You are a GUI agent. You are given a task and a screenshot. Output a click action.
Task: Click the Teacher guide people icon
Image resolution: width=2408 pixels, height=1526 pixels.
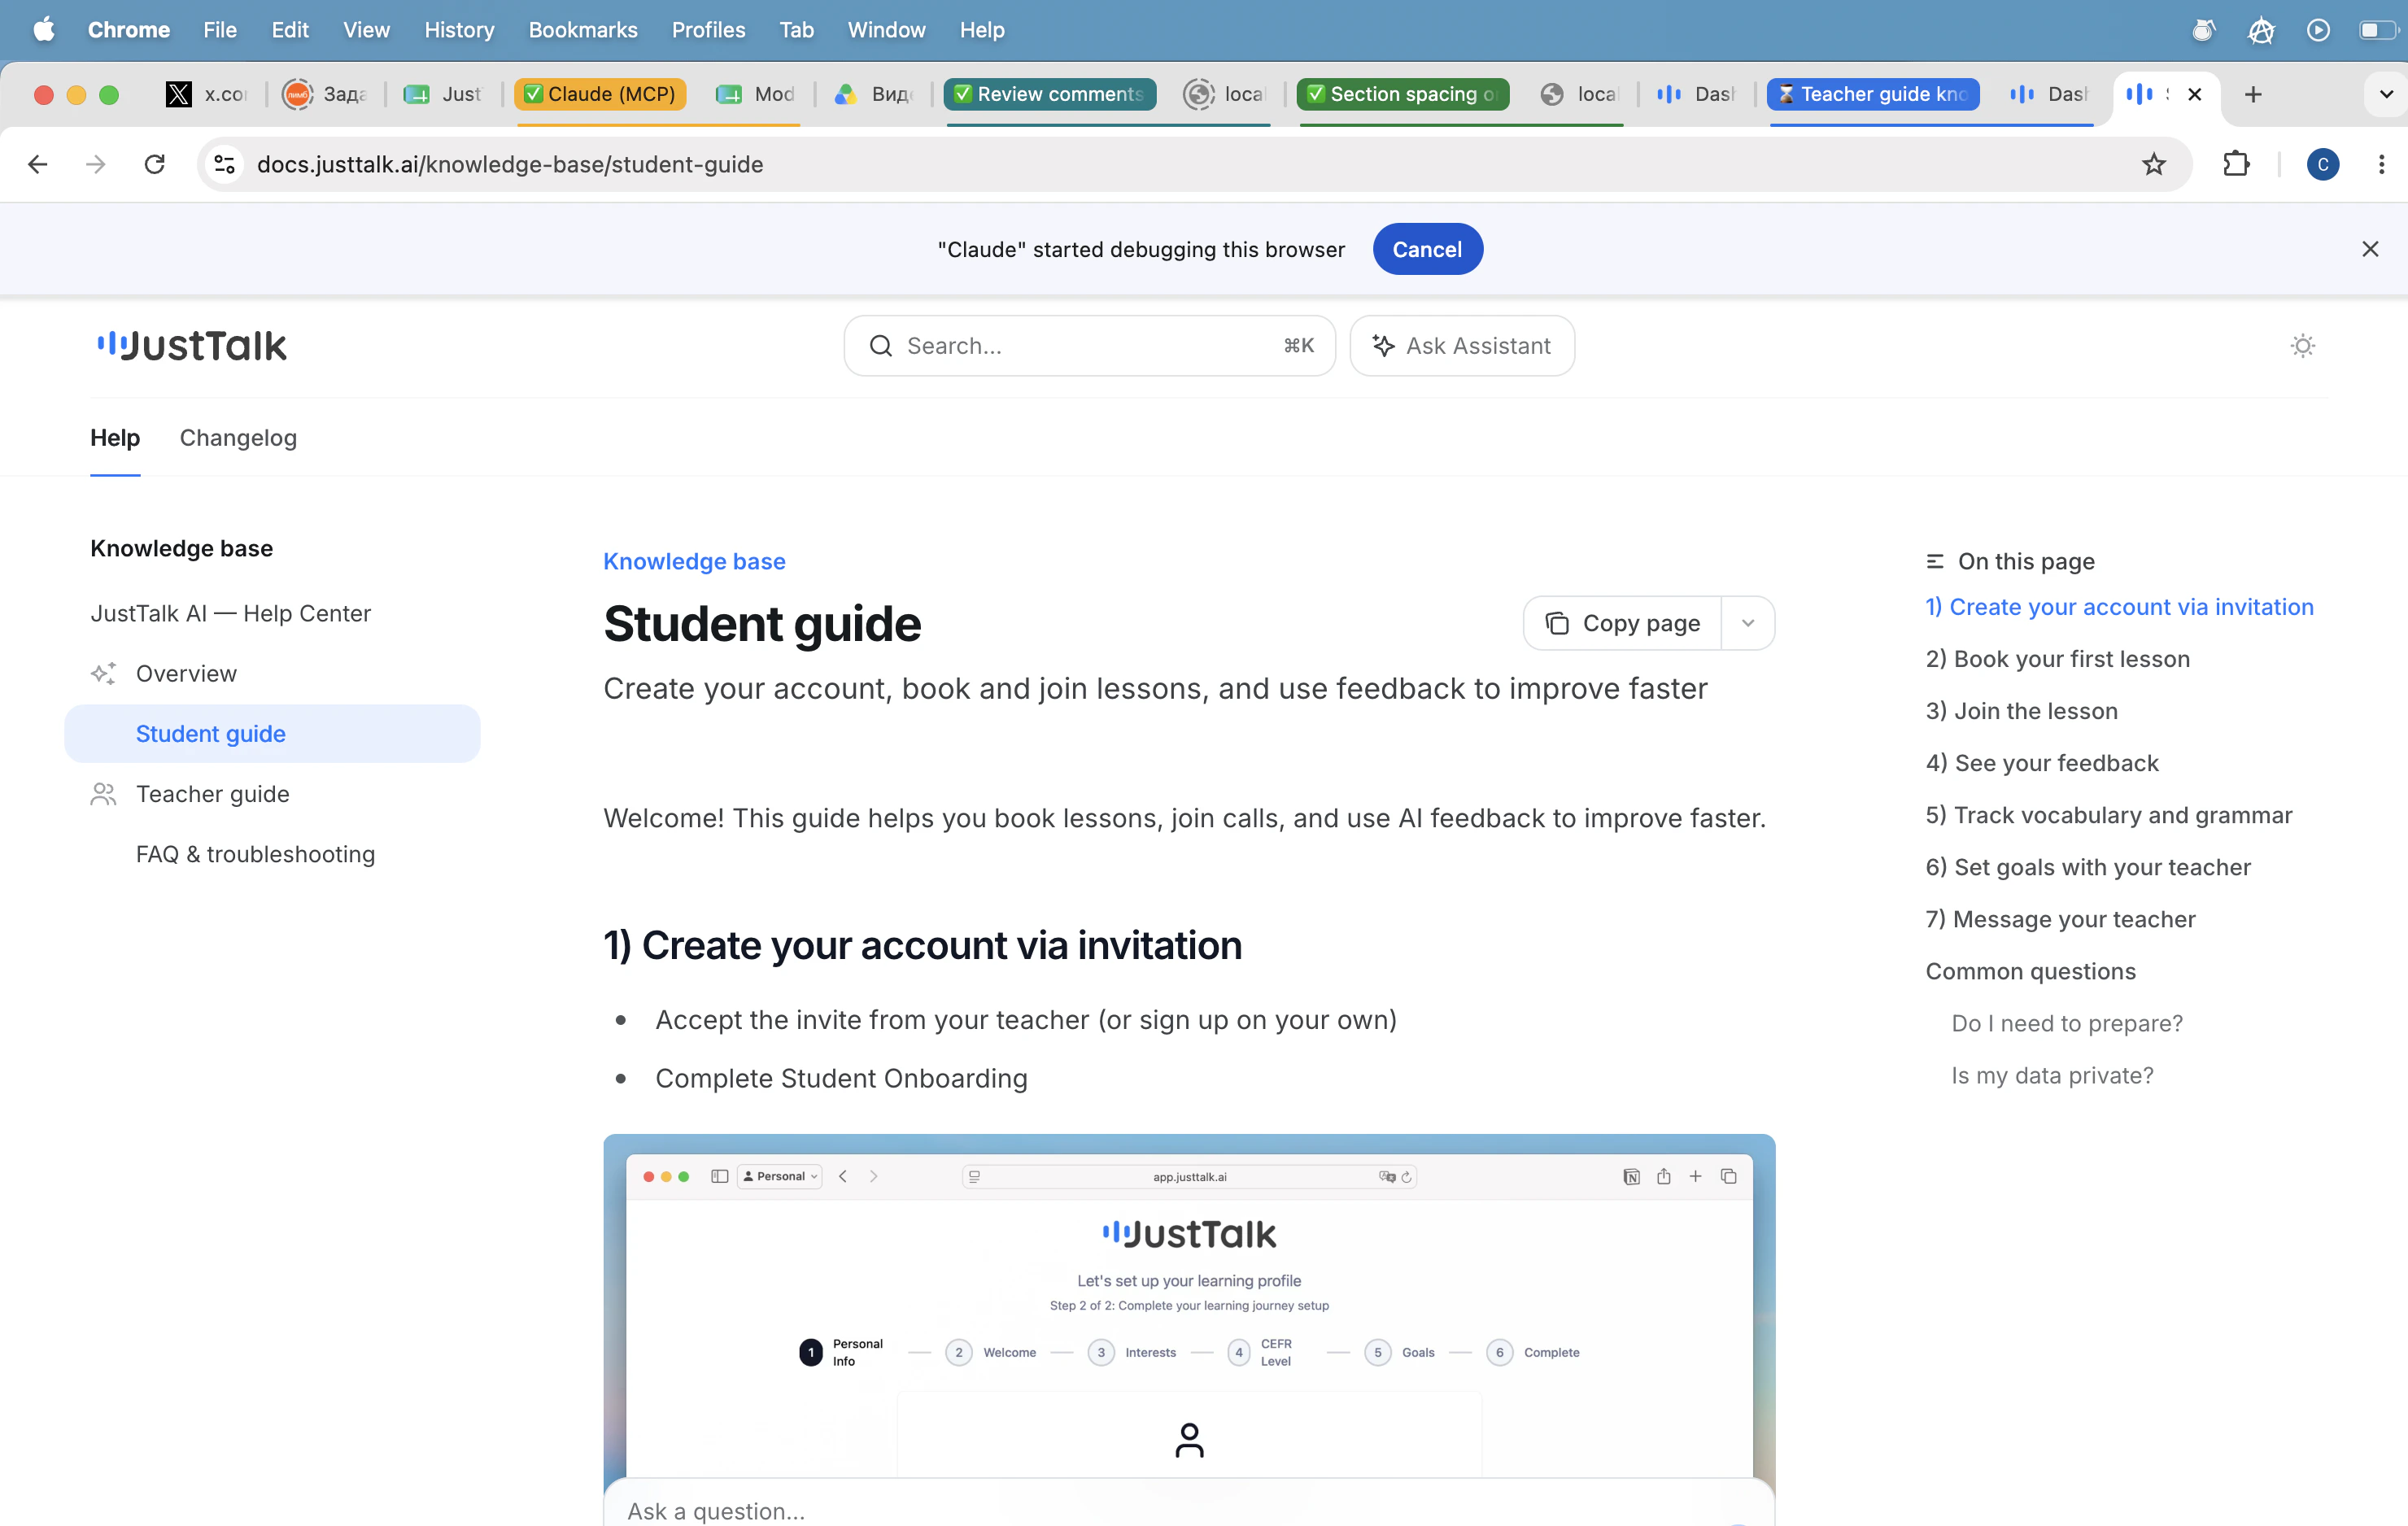pos(103,794)
